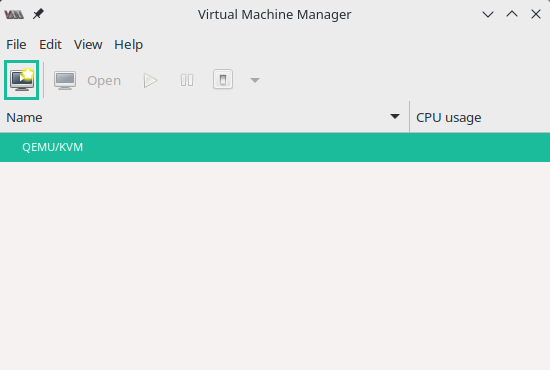The image size is (550, 370).
Task: Click the show console monitor icon
Action: pos(65,80)
